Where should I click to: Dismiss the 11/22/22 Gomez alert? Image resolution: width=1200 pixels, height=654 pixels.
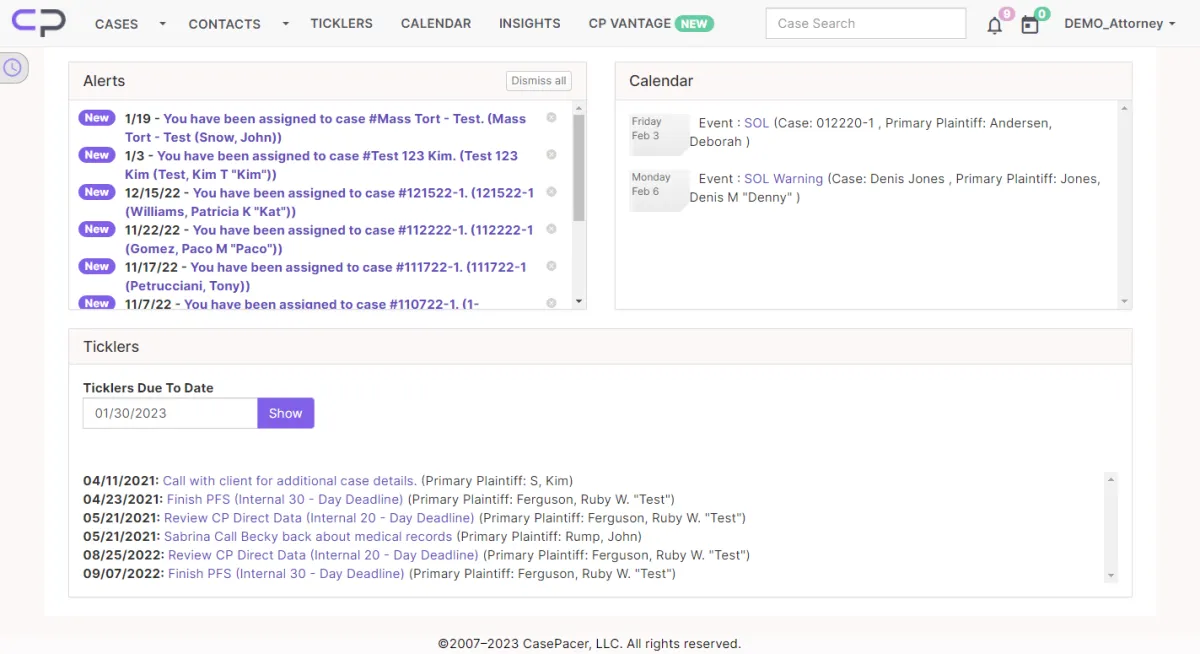coord(551,229)
